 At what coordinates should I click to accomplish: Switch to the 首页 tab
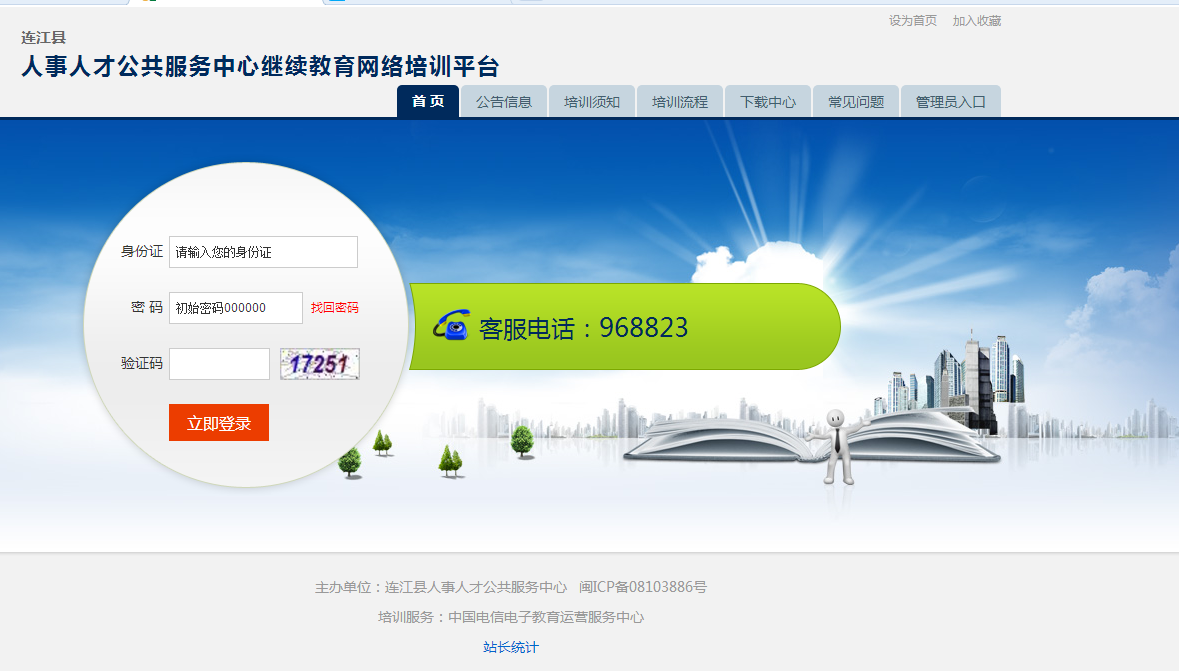[428, 102]
